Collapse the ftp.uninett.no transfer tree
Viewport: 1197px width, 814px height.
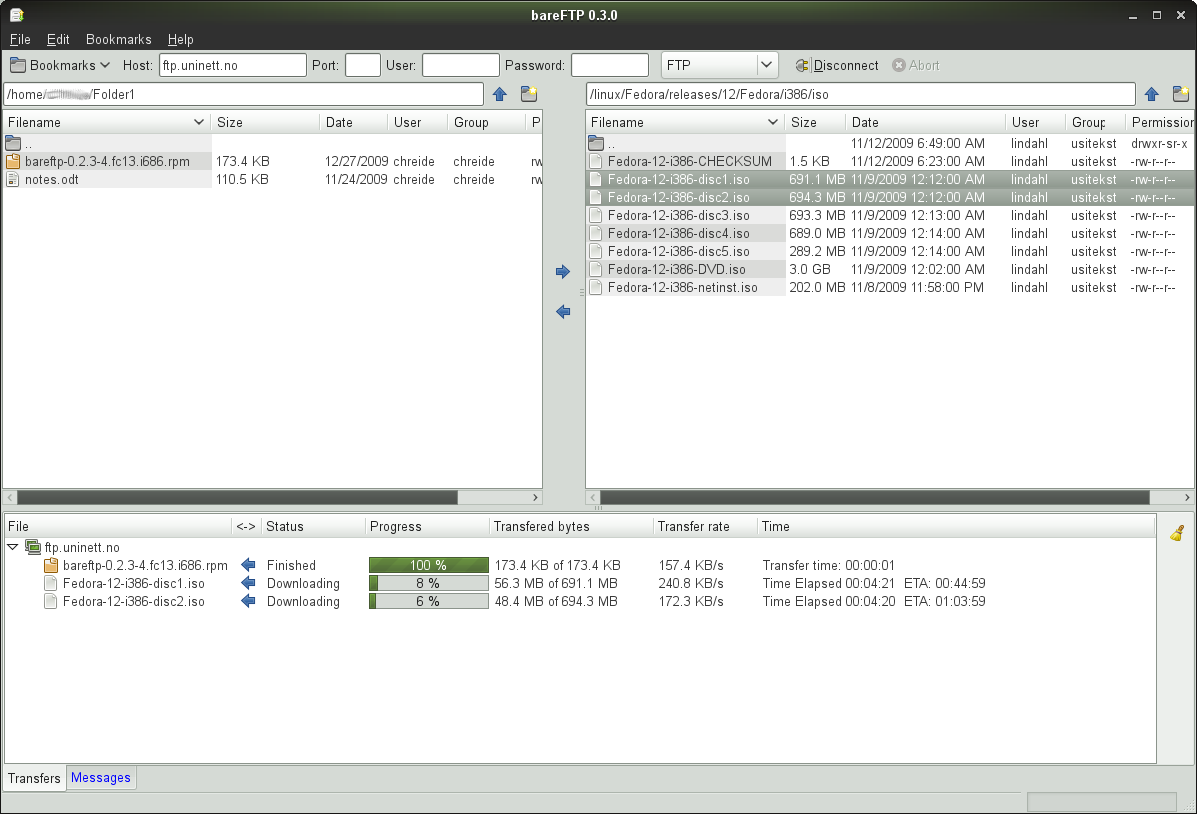pos(13,548)
